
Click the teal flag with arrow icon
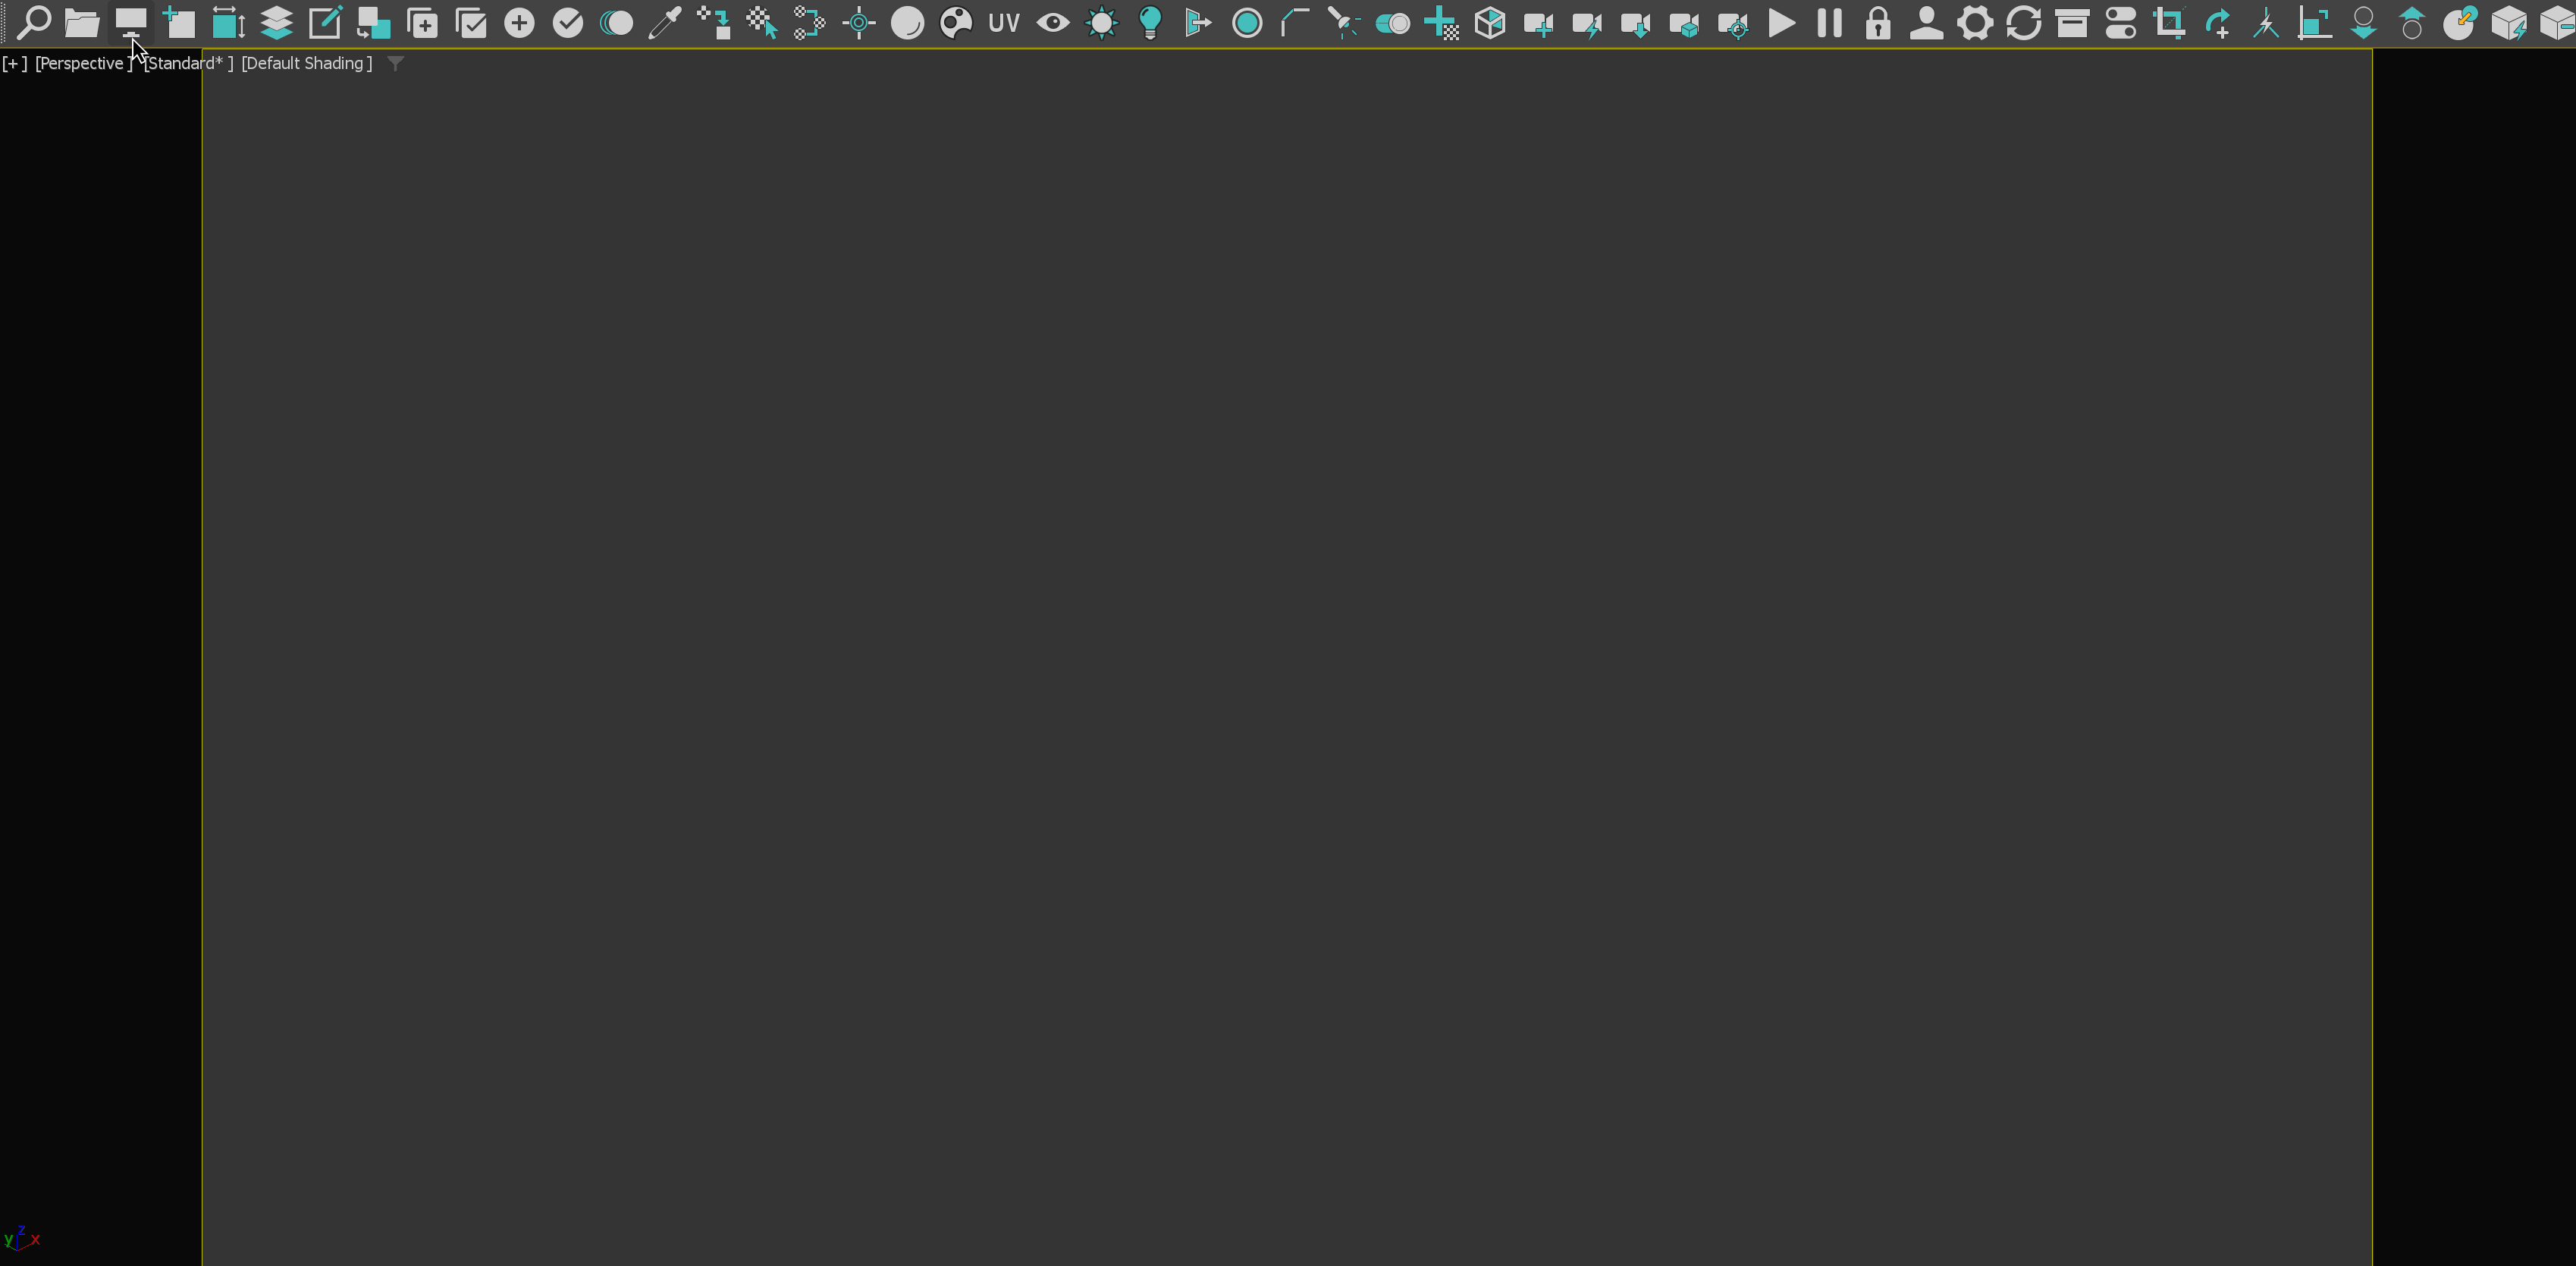[1198, 22]
